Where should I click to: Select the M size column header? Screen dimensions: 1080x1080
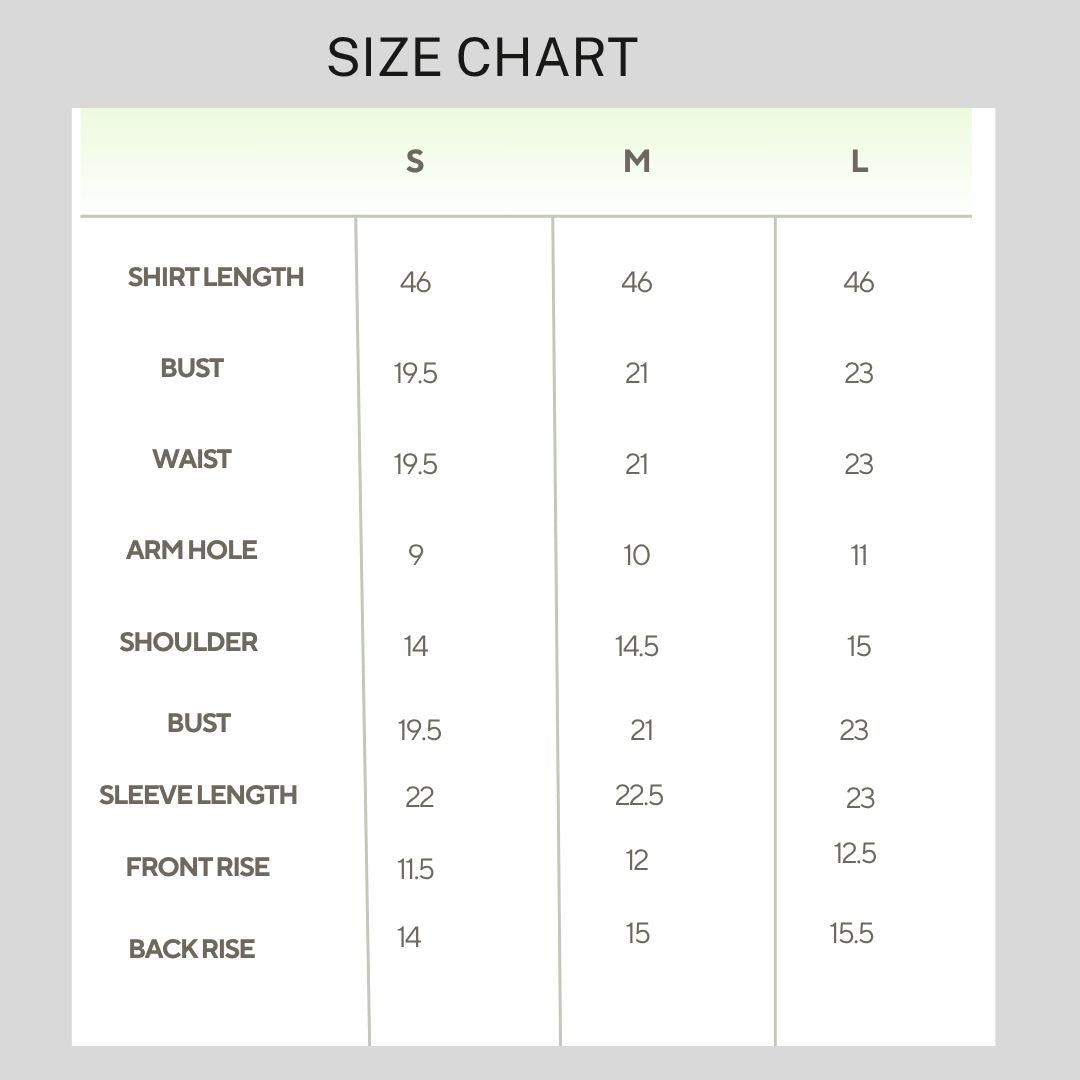pos(637,161)
